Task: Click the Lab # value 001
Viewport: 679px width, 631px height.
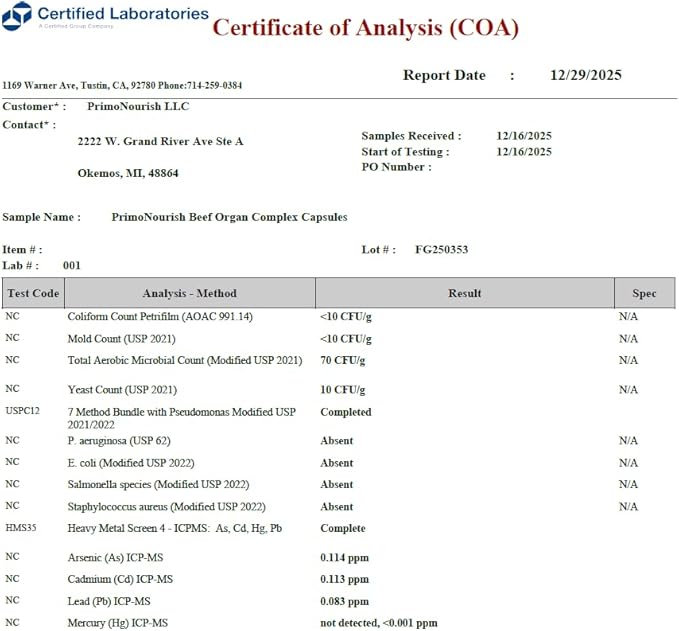Action: coord(72,265)
